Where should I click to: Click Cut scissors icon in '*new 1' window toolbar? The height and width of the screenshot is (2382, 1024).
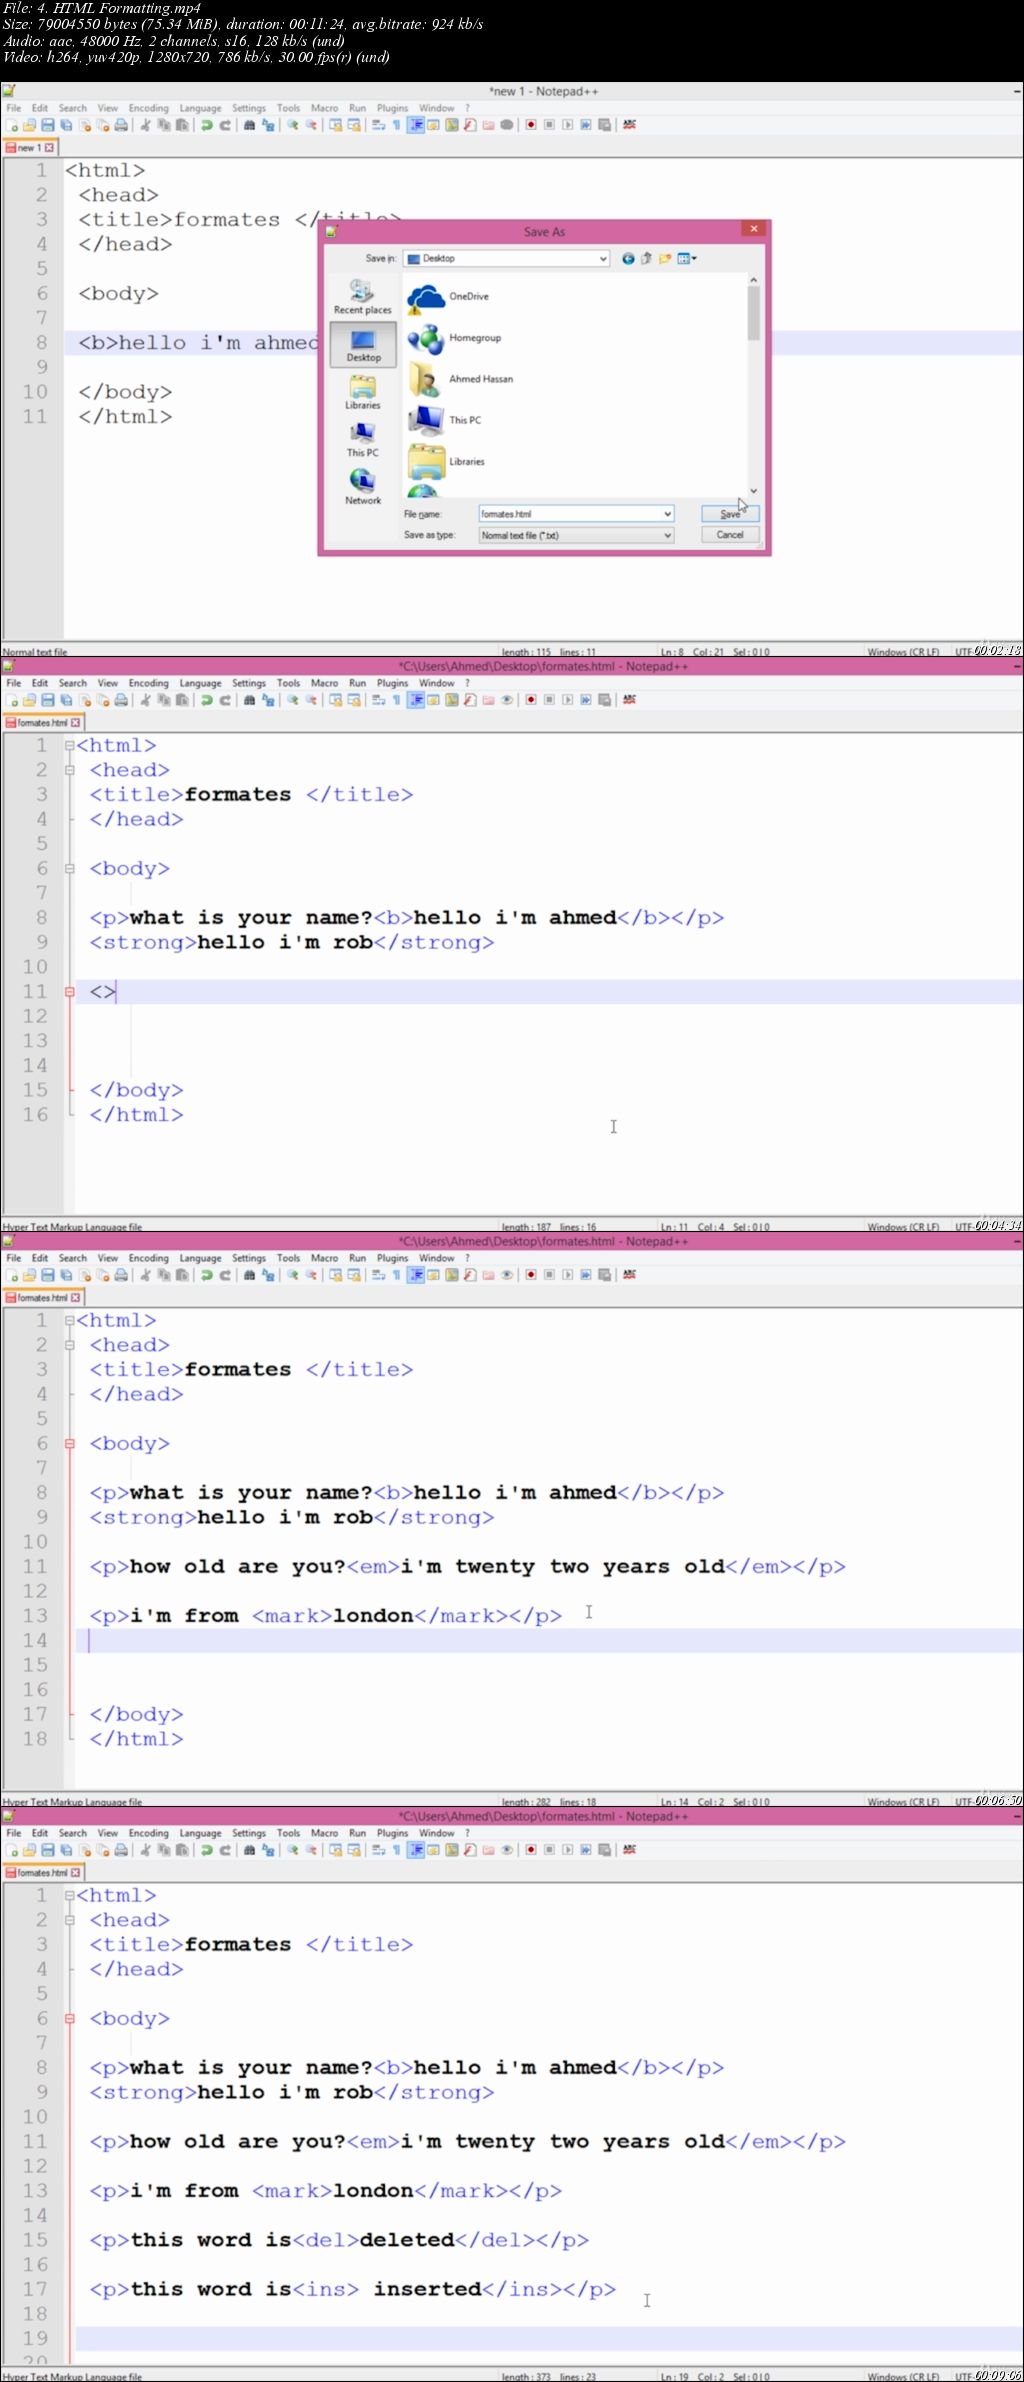pos(145,125)
